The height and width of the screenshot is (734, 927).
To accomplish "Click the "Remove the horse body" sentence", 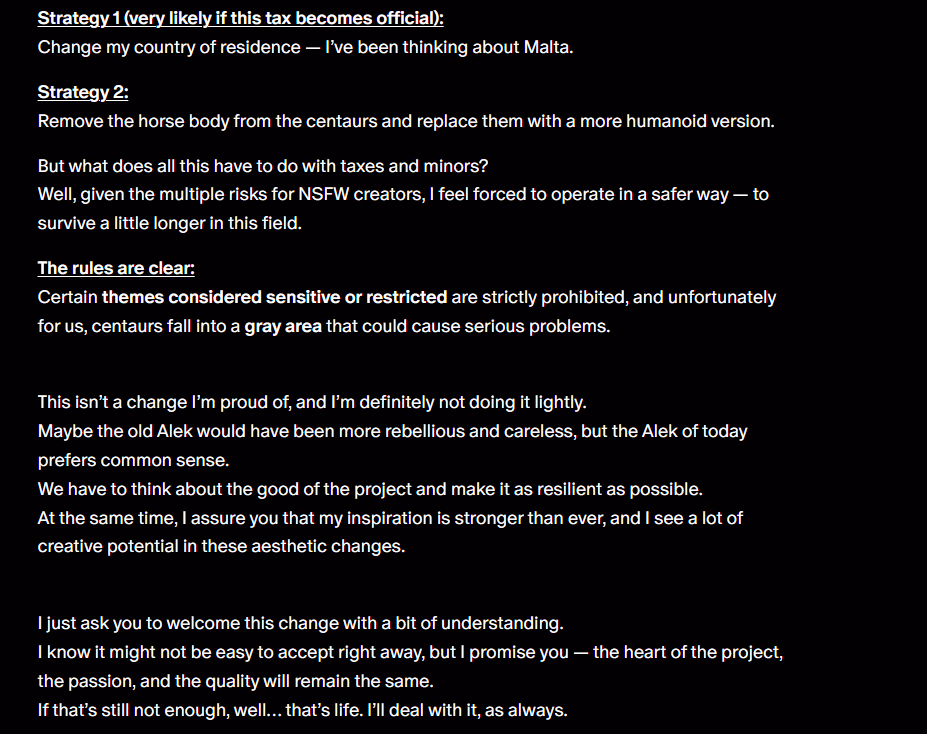I will [405, 122].
